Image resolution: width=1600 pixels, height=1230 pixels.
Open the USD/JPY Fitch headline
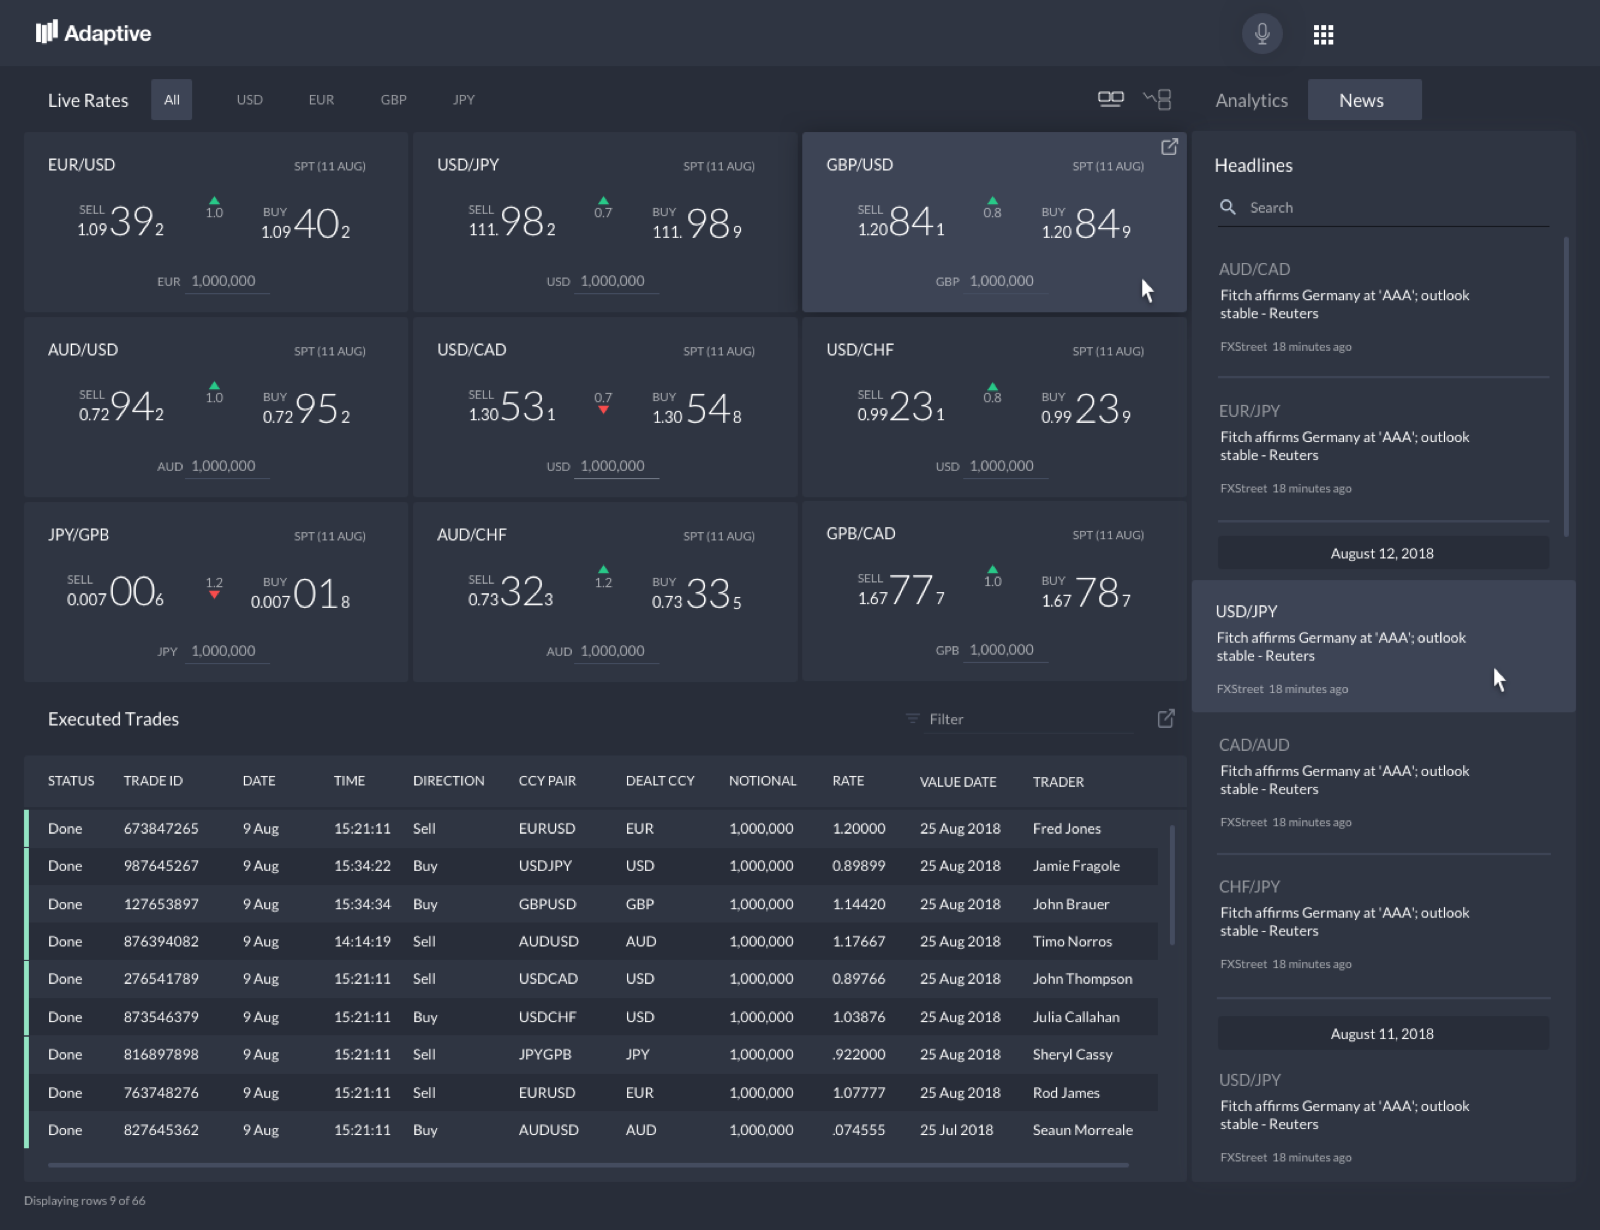click(1342, 646)
